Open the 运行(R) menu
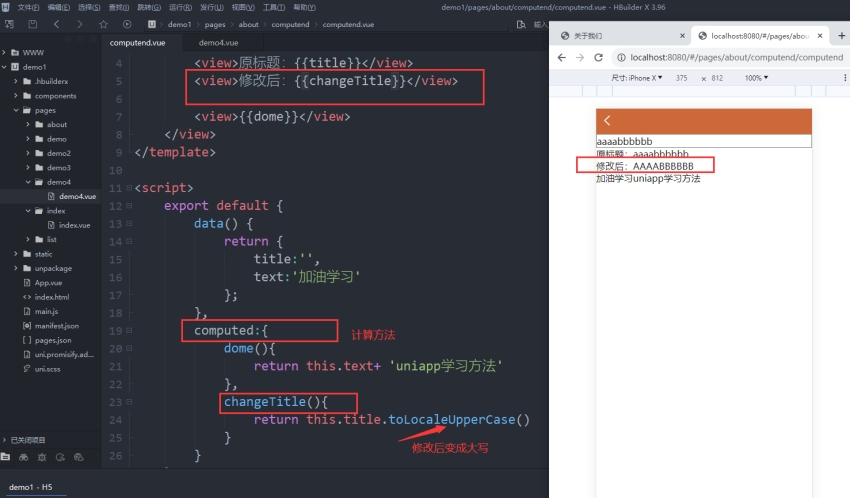Image resolution: width=850 pixels, height=498 pixels. pyautogui.click(x=181, y=7)
